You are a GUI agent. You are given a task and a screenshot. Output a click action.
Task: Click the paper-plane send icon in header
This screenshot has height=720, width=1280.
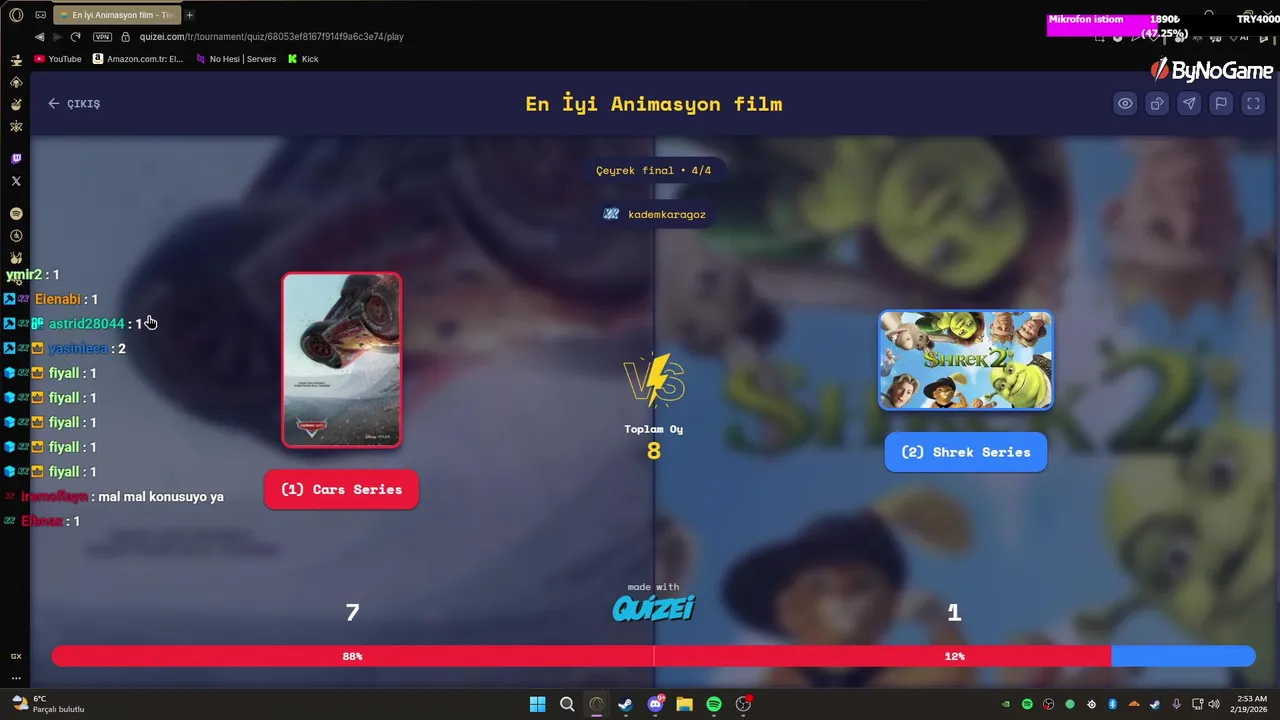coord(1189,103)
